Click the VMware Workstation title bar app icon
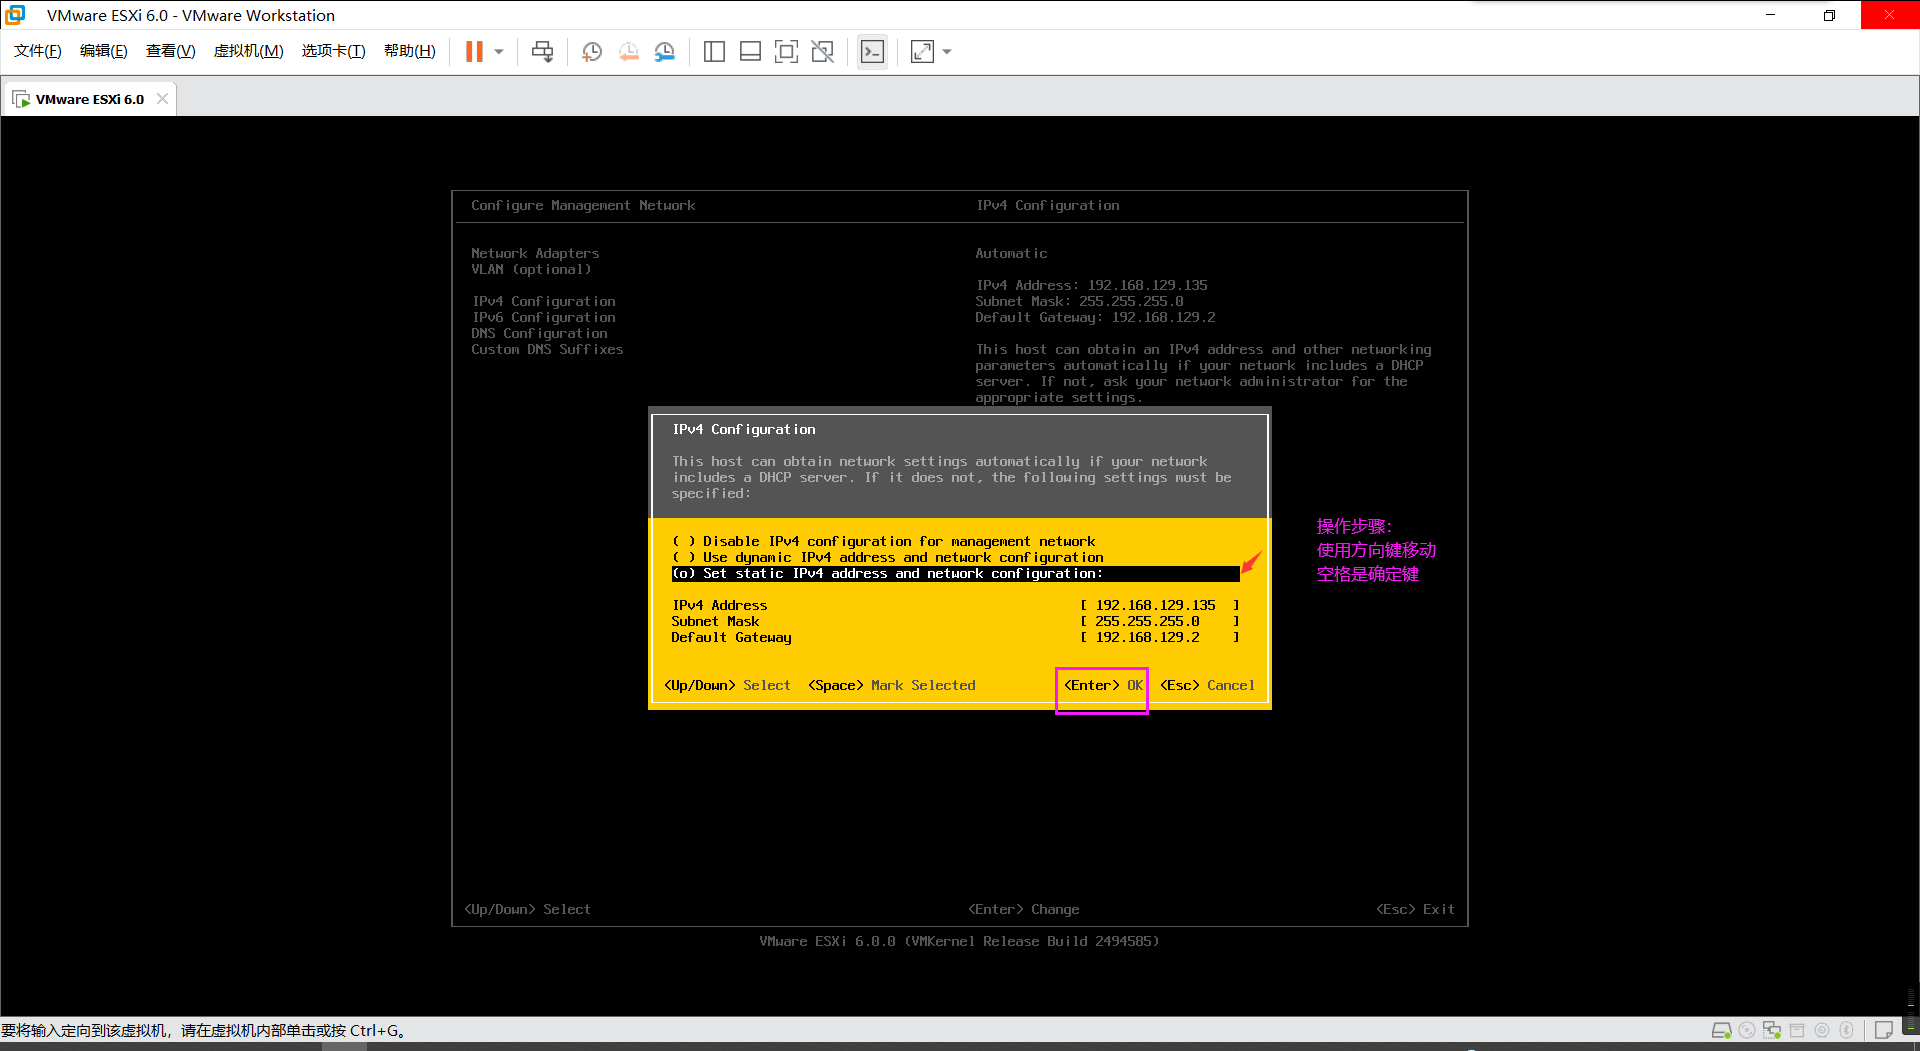 15,15
